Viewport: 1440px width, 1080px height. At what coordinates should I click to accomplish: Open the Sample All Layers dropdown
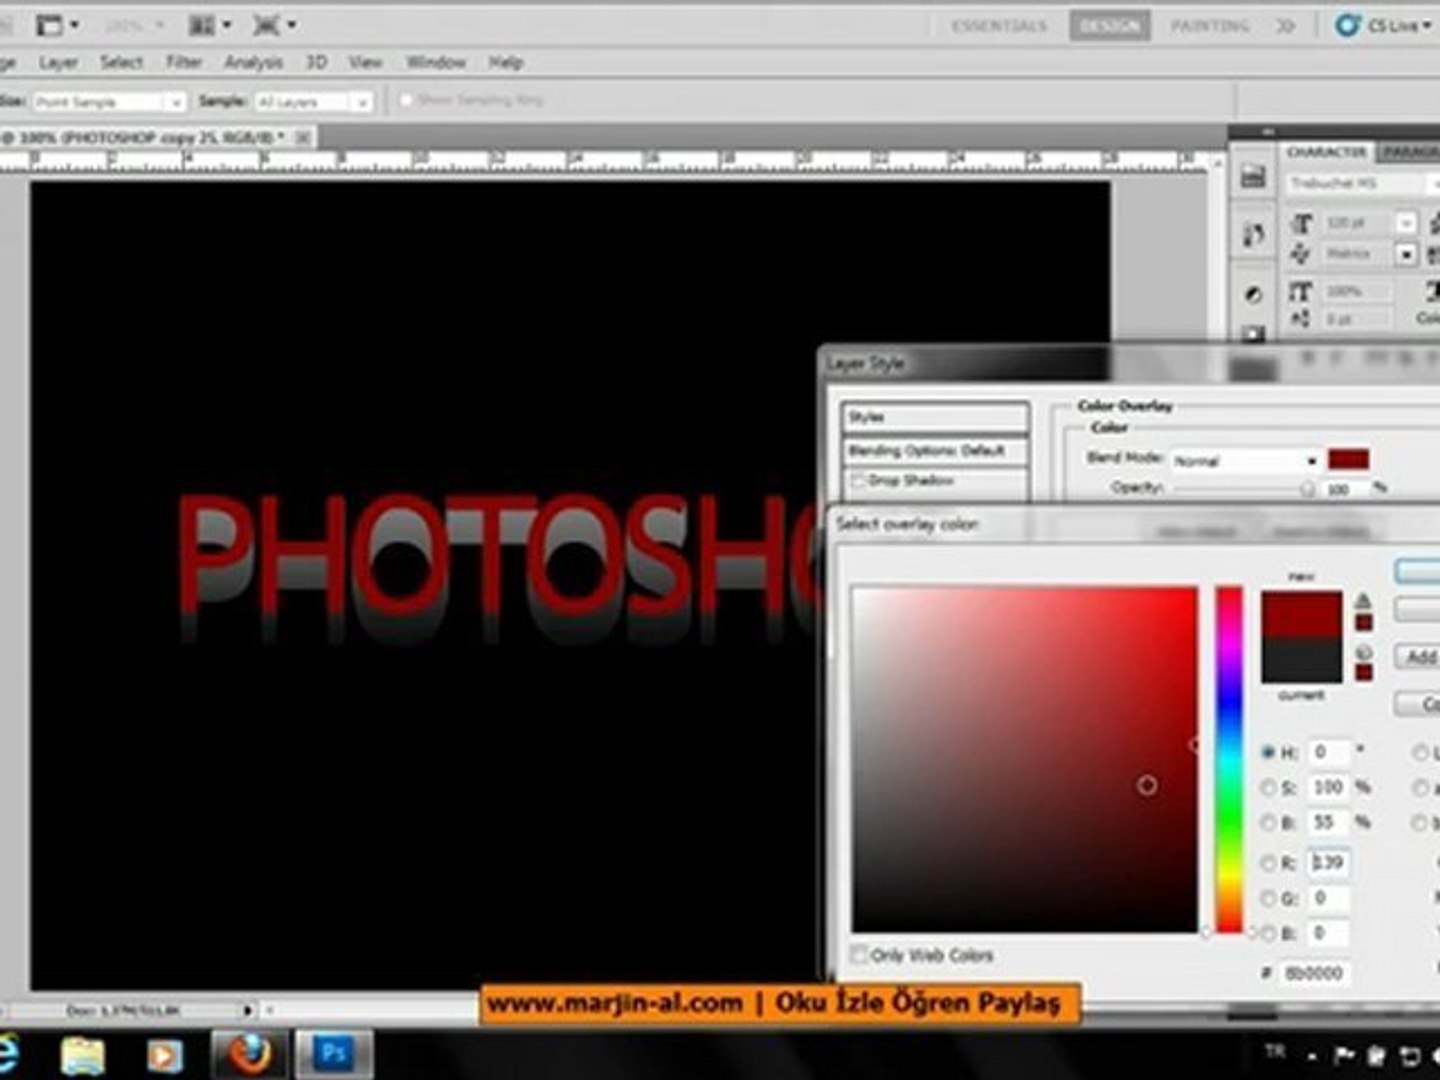point(313,101)
